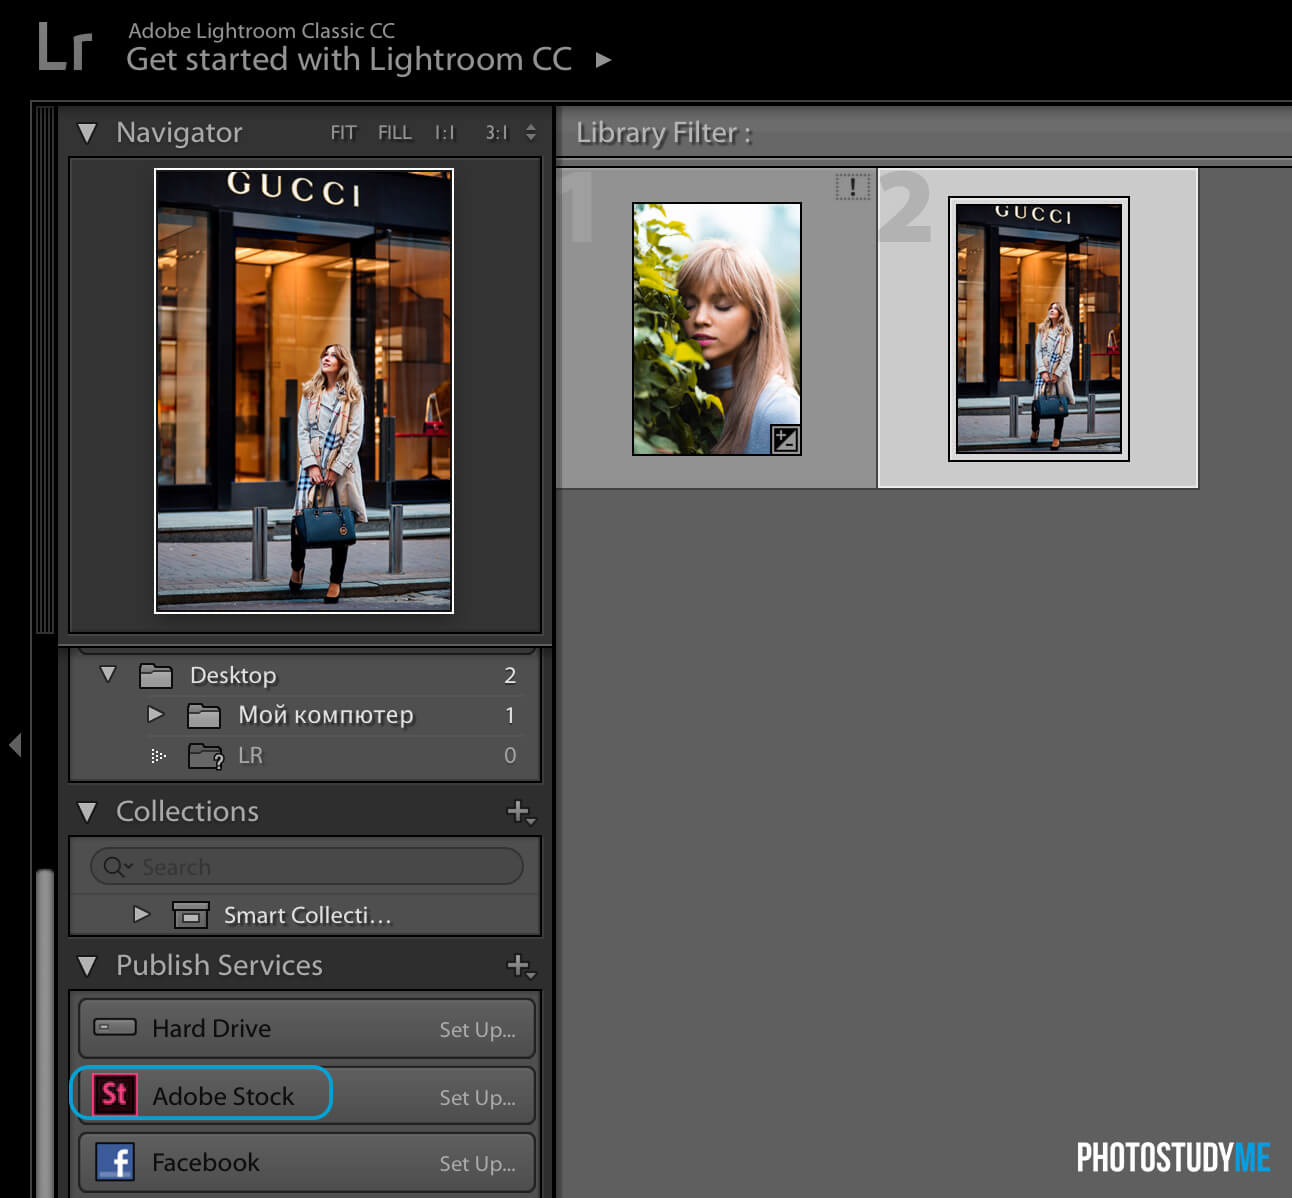Click the Desktop folder count 2

point(510,676)
